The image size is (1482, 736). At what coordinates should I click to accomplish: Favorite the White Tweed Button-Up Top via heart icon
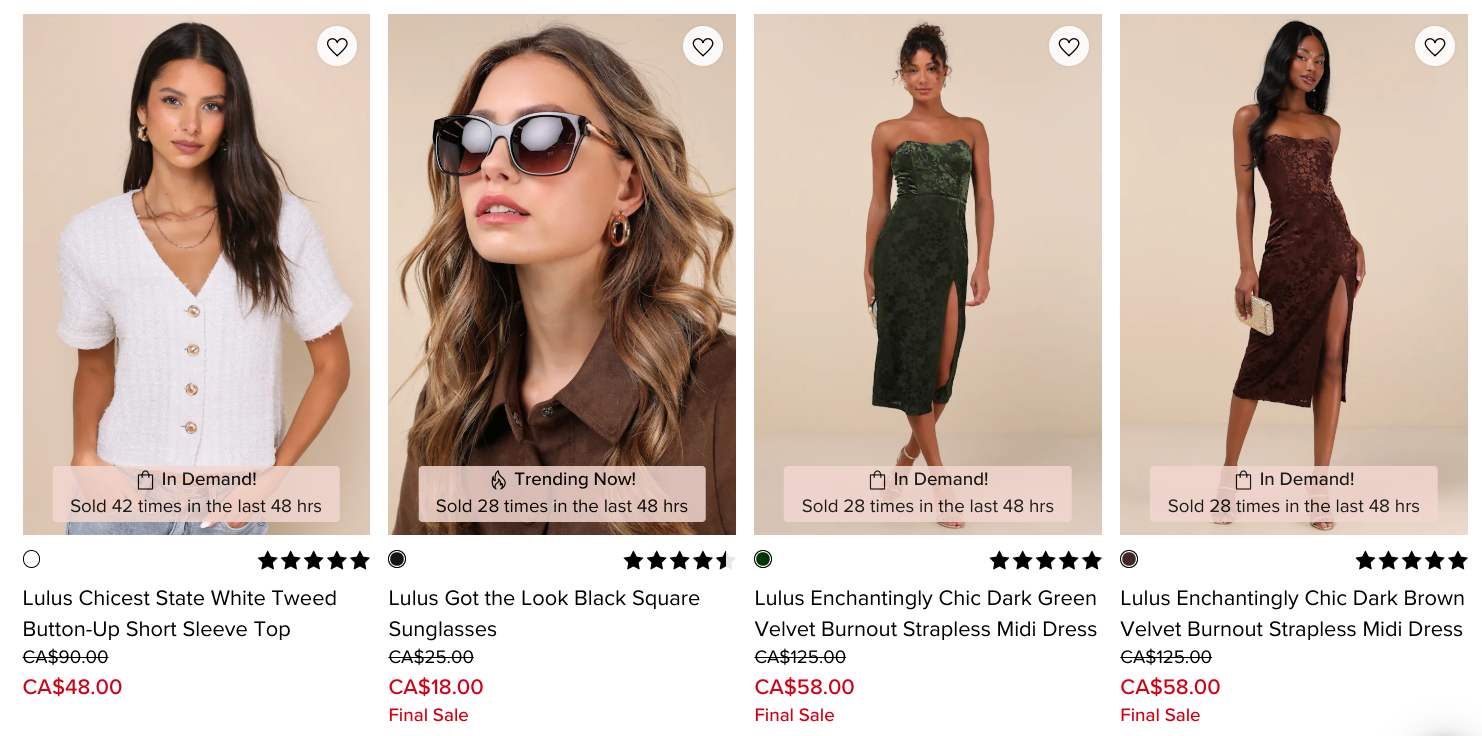click(337, 46)
